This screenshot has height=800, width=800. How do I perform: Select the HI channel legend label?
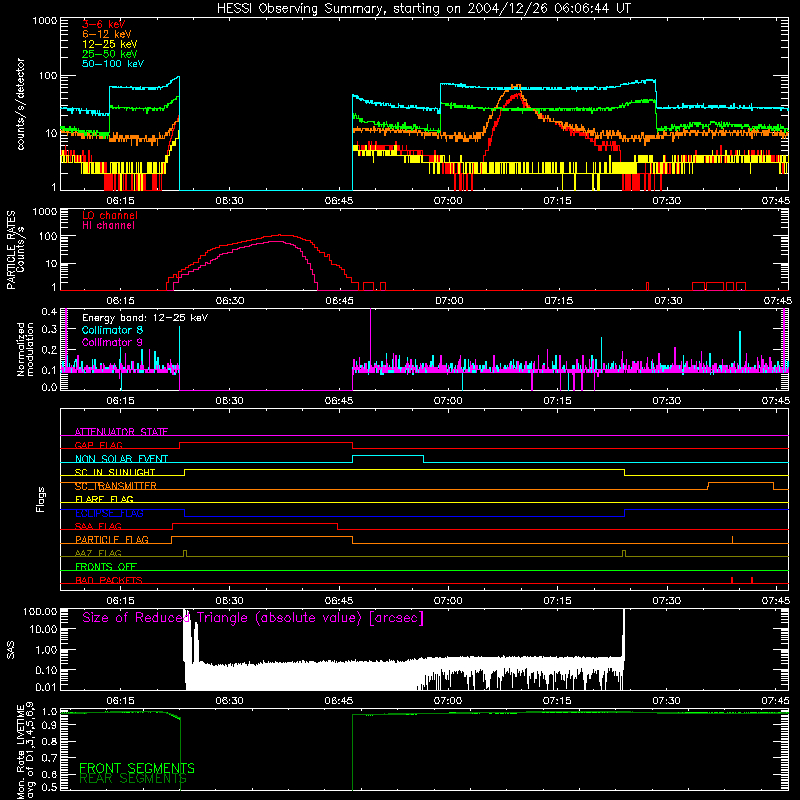tap(108, 226)
